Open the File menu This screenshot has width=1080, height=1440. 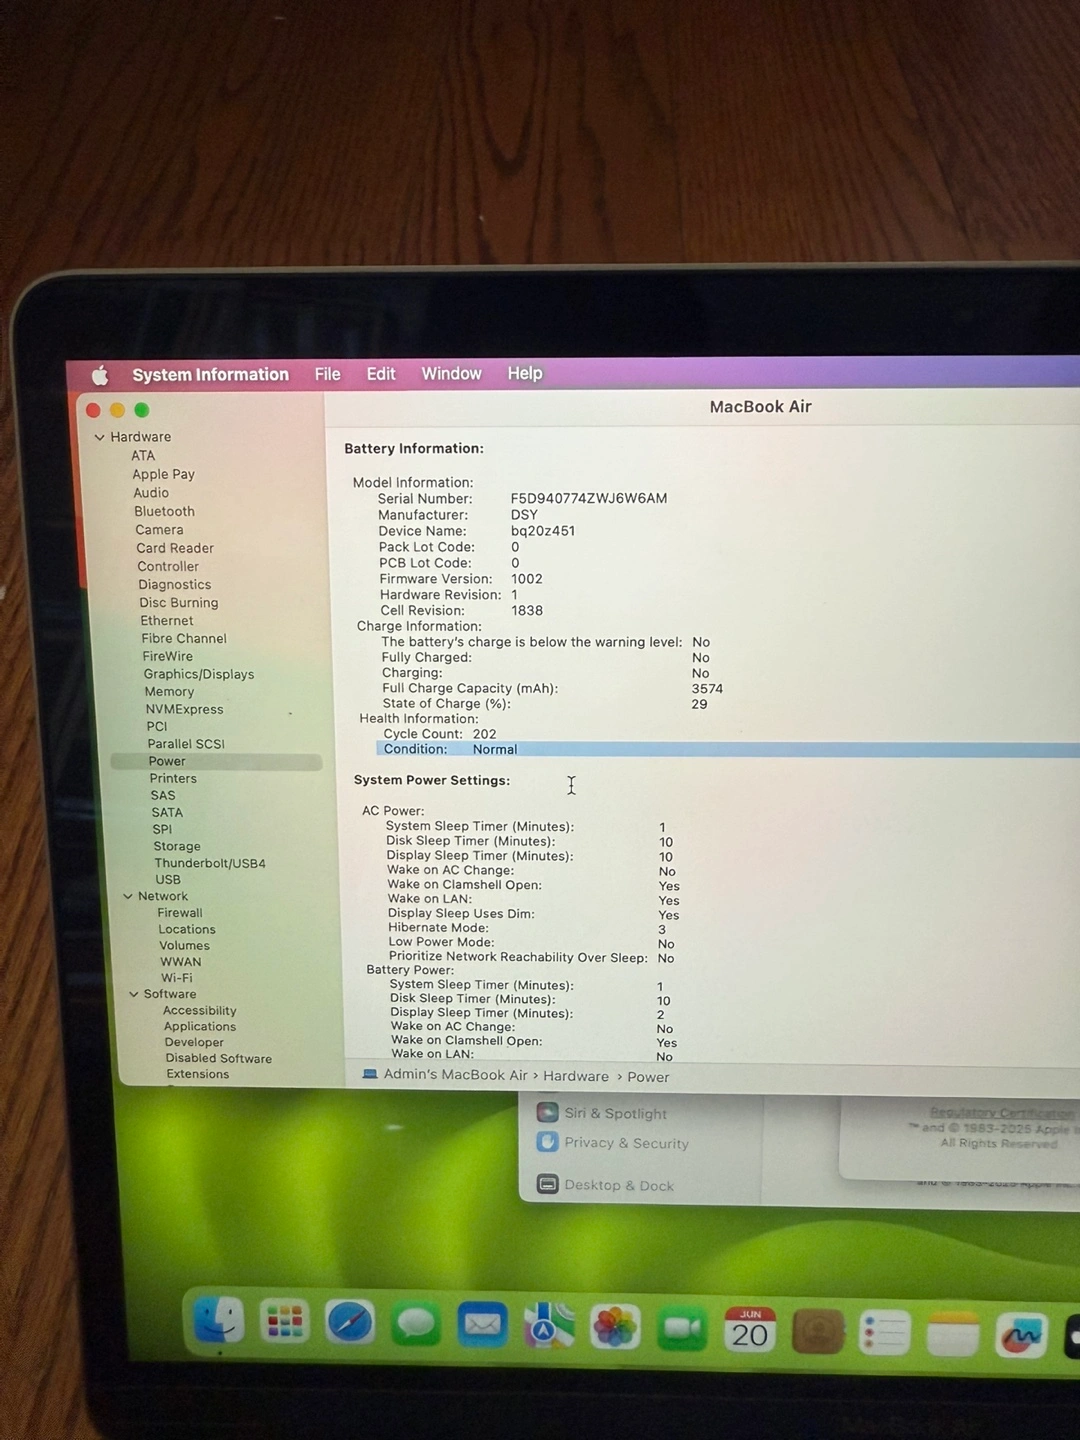pyautogui.click(x=327, y=374)
